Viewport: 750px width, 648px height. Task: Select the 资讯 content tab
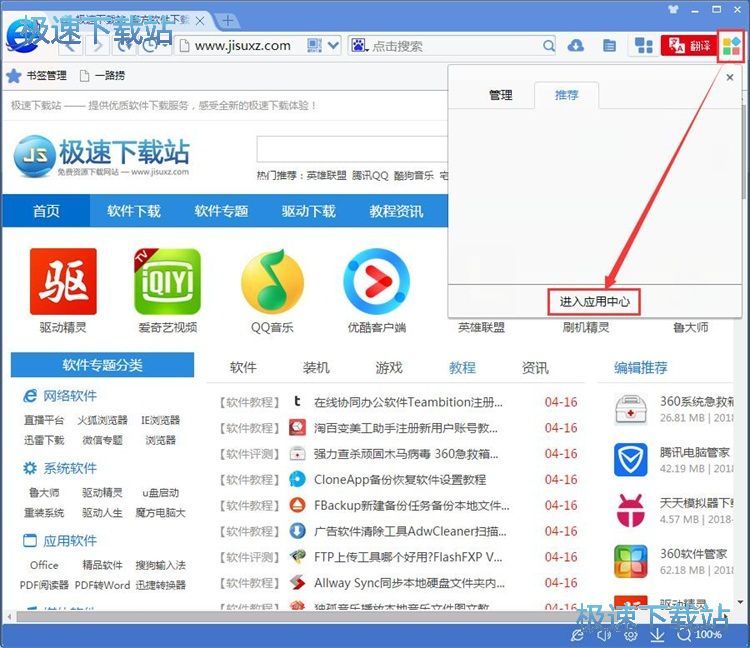coord(535,368)
